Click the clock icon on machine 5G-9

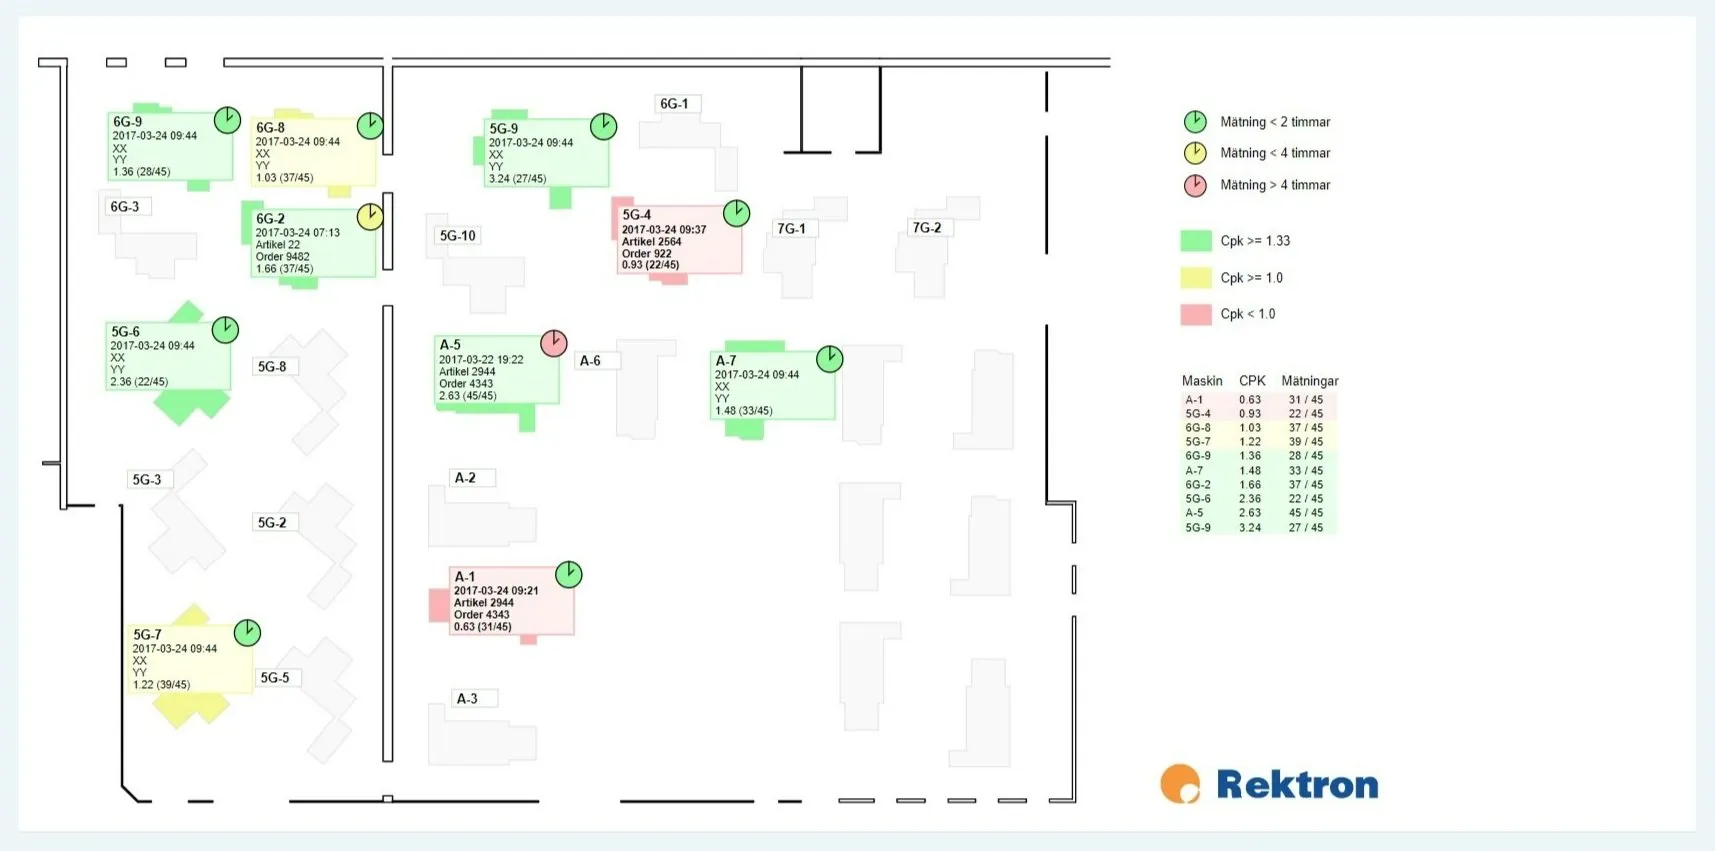coord(604,126)
